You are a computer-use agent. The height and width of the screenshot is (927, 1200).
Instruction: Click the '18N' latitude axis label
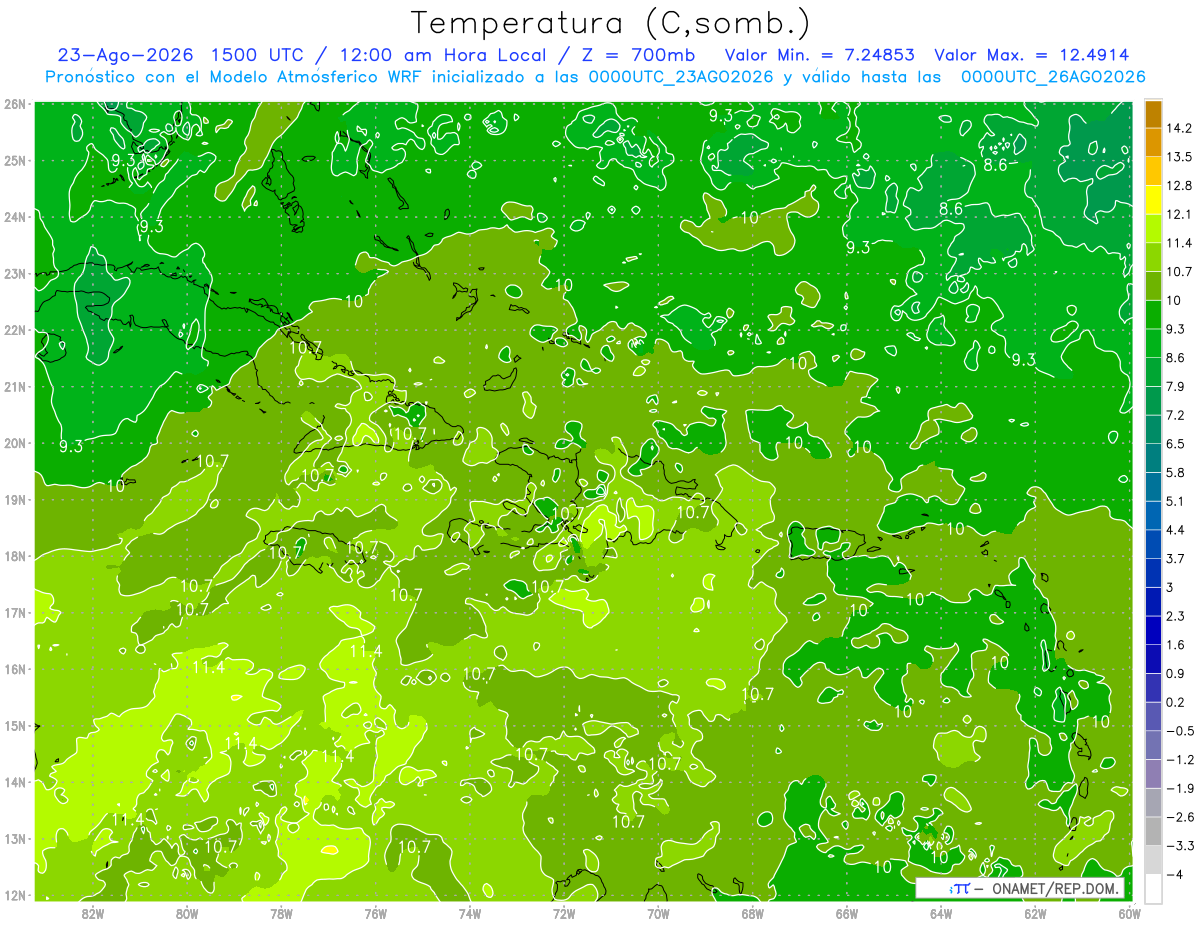(x=14, y=556)
